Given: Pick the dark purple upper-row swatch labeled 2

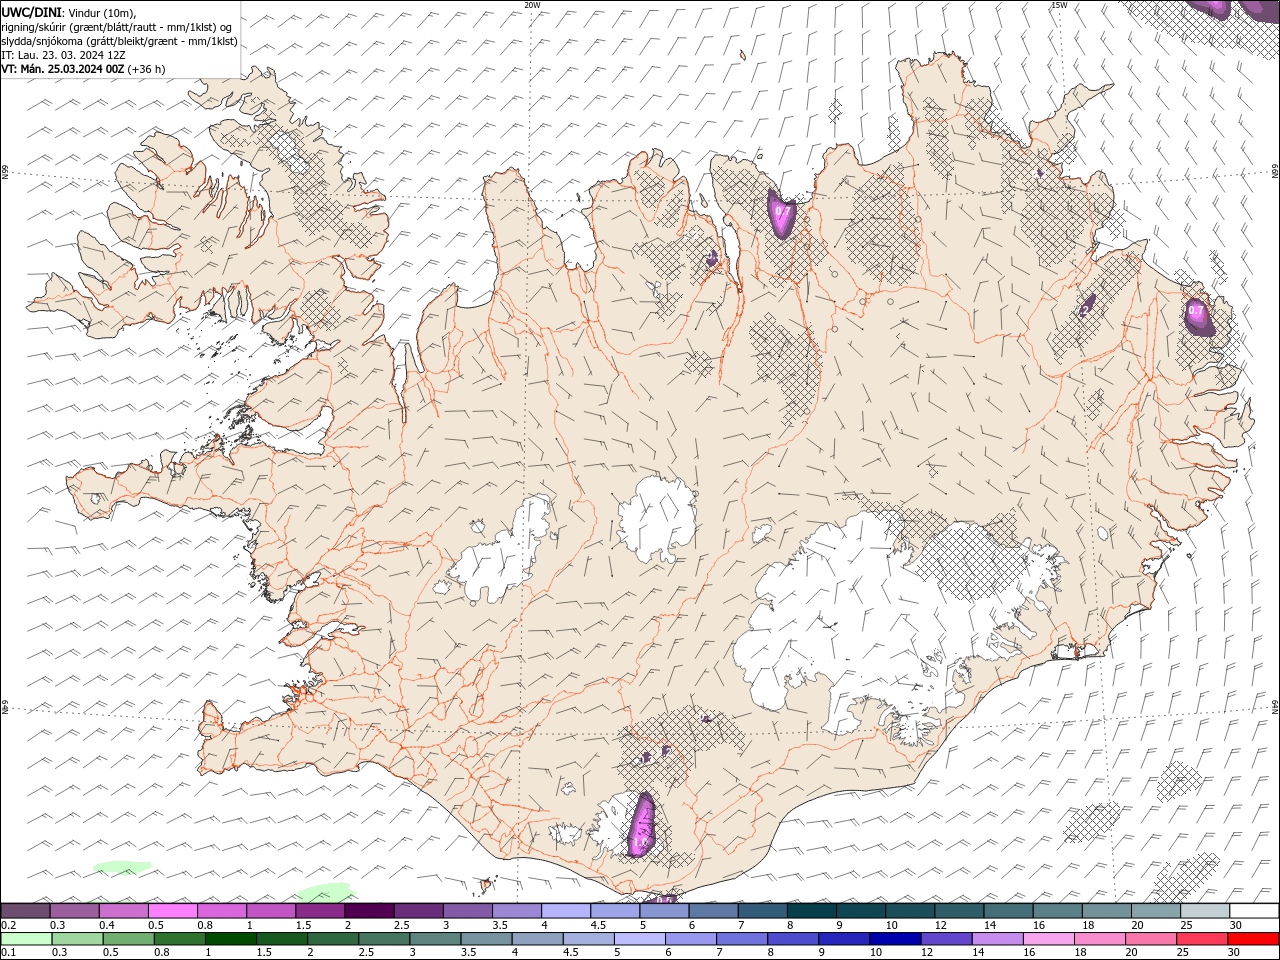Looking at the screenshot, I should (369, 911).
